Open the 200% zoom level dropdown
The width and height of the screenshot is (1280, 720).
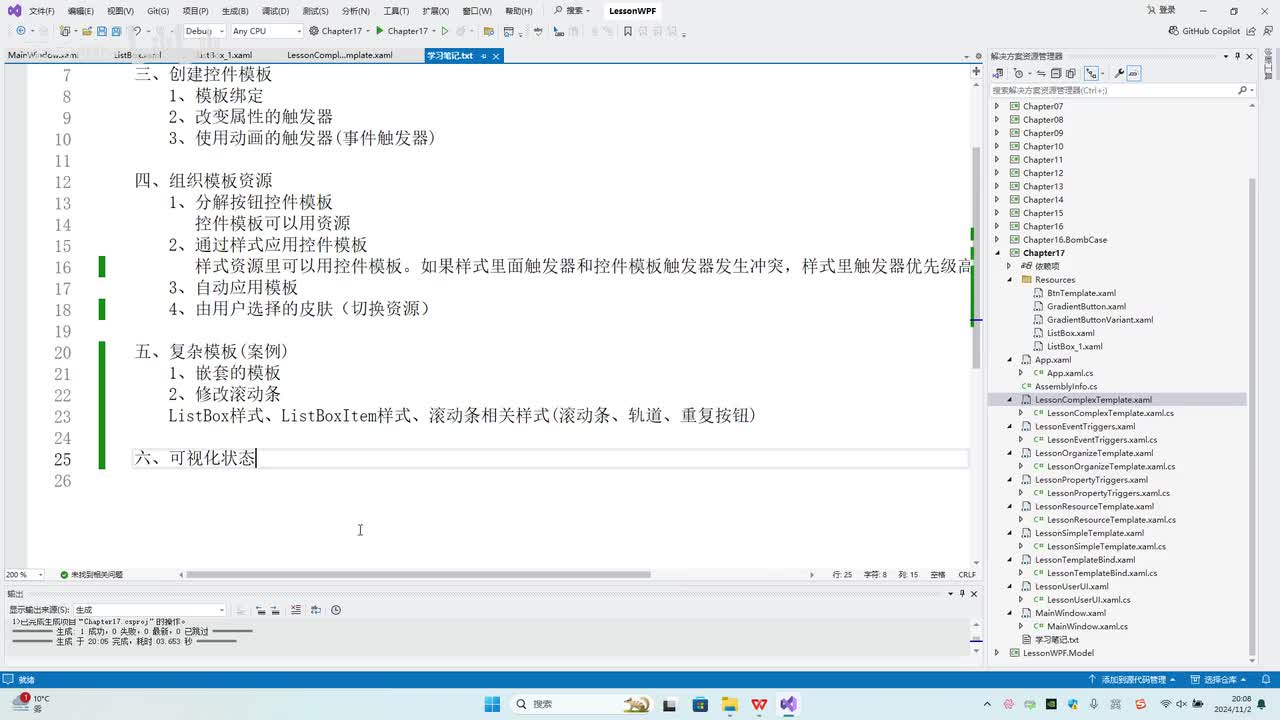pos(24,575)
